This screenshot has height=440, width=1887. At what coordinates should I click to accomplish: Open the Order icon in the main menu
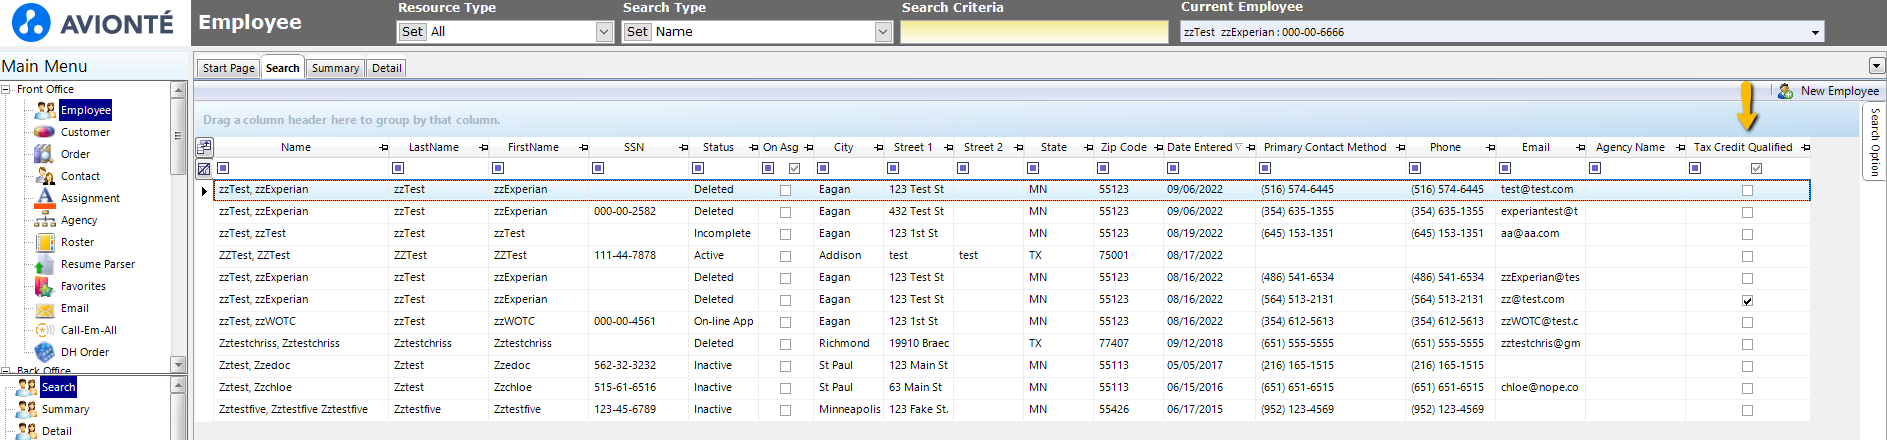pyautogui.click(x=44, y=154)
